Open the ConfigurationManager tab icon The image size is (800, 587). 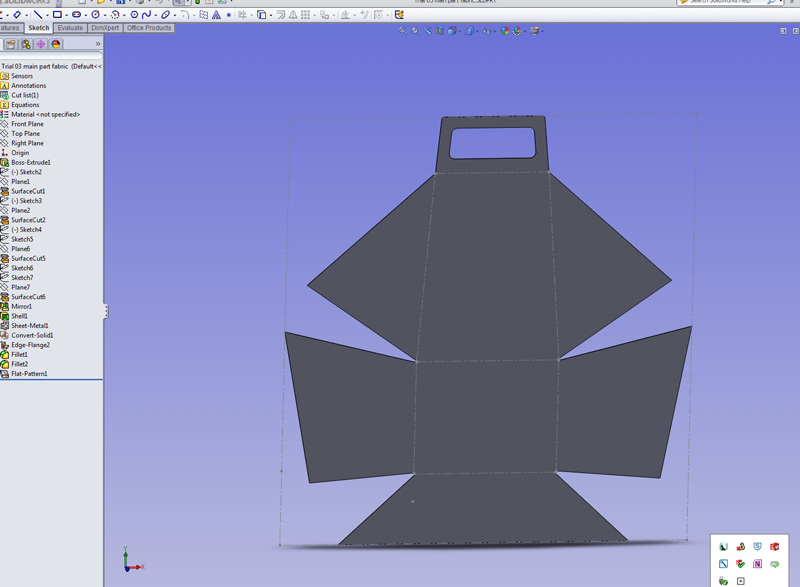[x=26, y=44]
